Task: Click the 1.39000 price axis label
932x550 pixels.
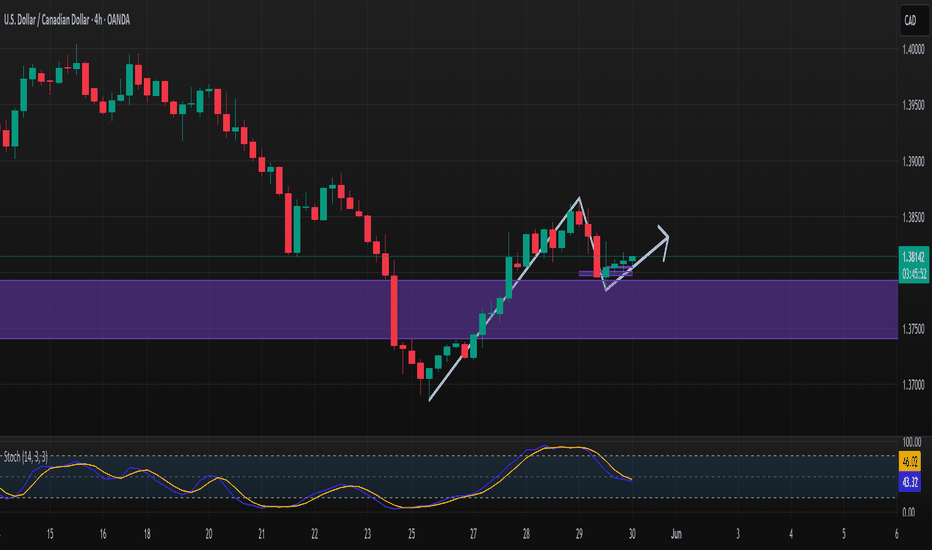Action: 914,161
